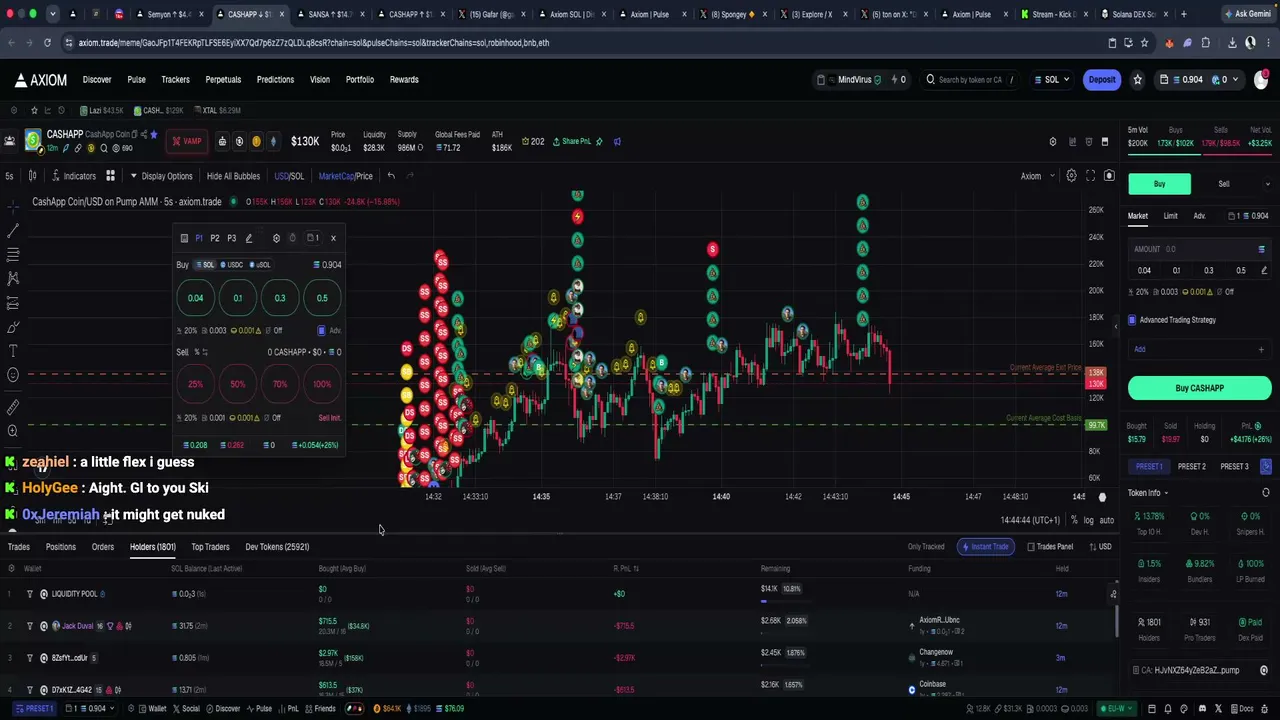1280x720 pixels.
Task: Go to the Trackers page
Action: (x=175, y=80)
